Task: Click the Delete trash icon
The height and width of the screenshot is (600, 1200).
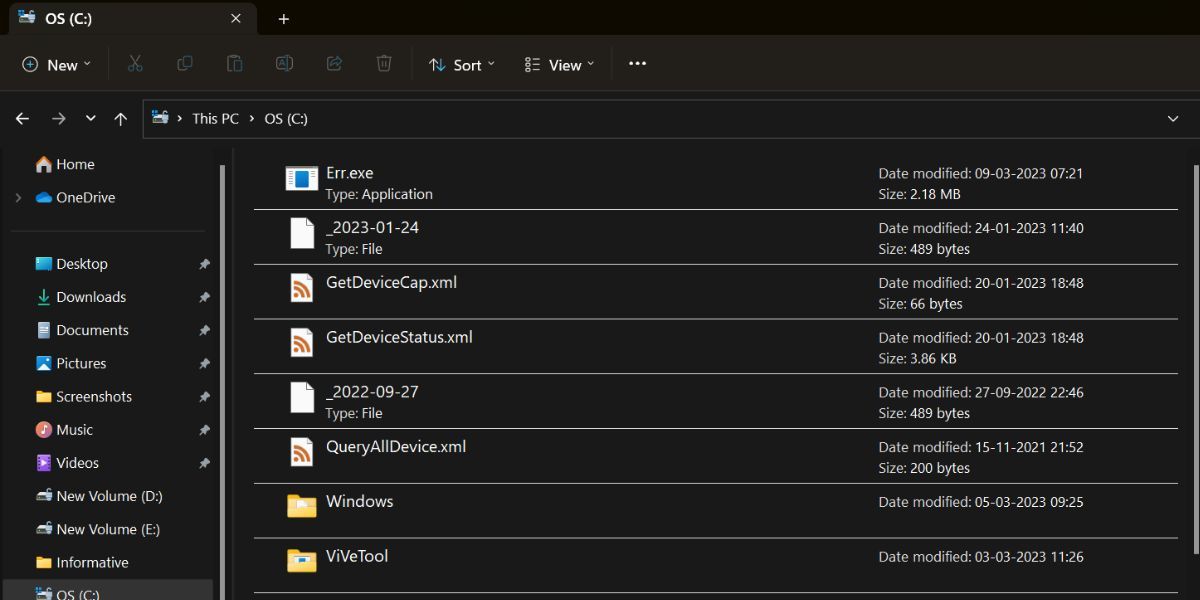Action: [x=384, y=64]
